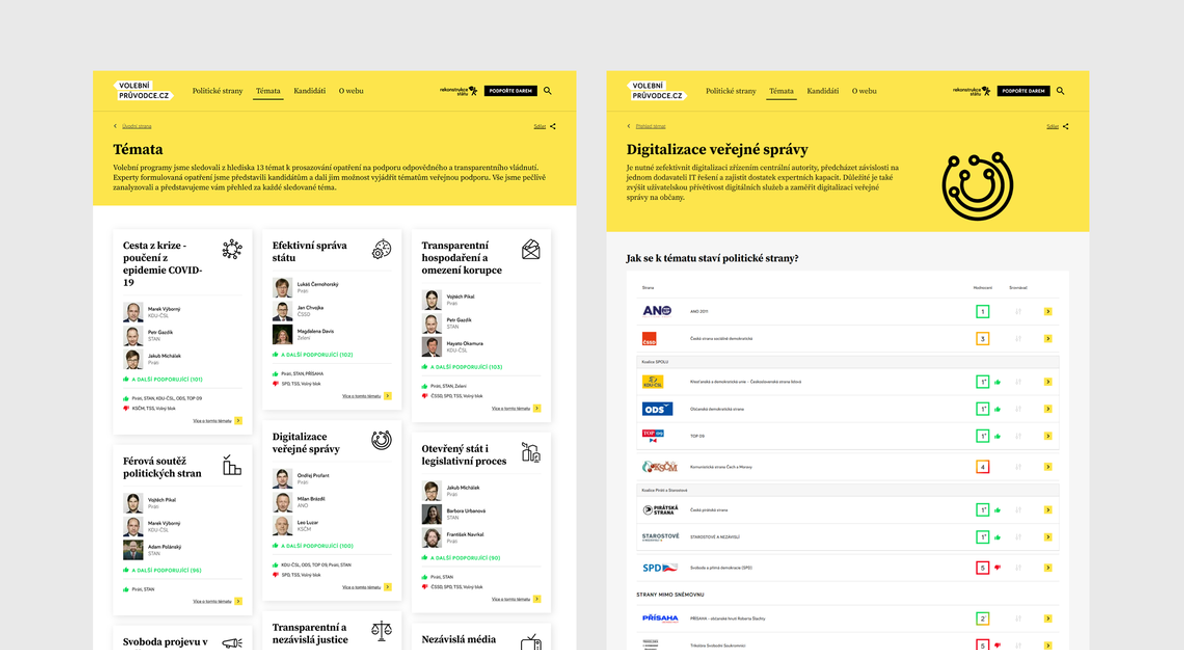Click Lukáš Černohorský's photo
Viewport: 1184px width, 650px height.
point(282,288)
